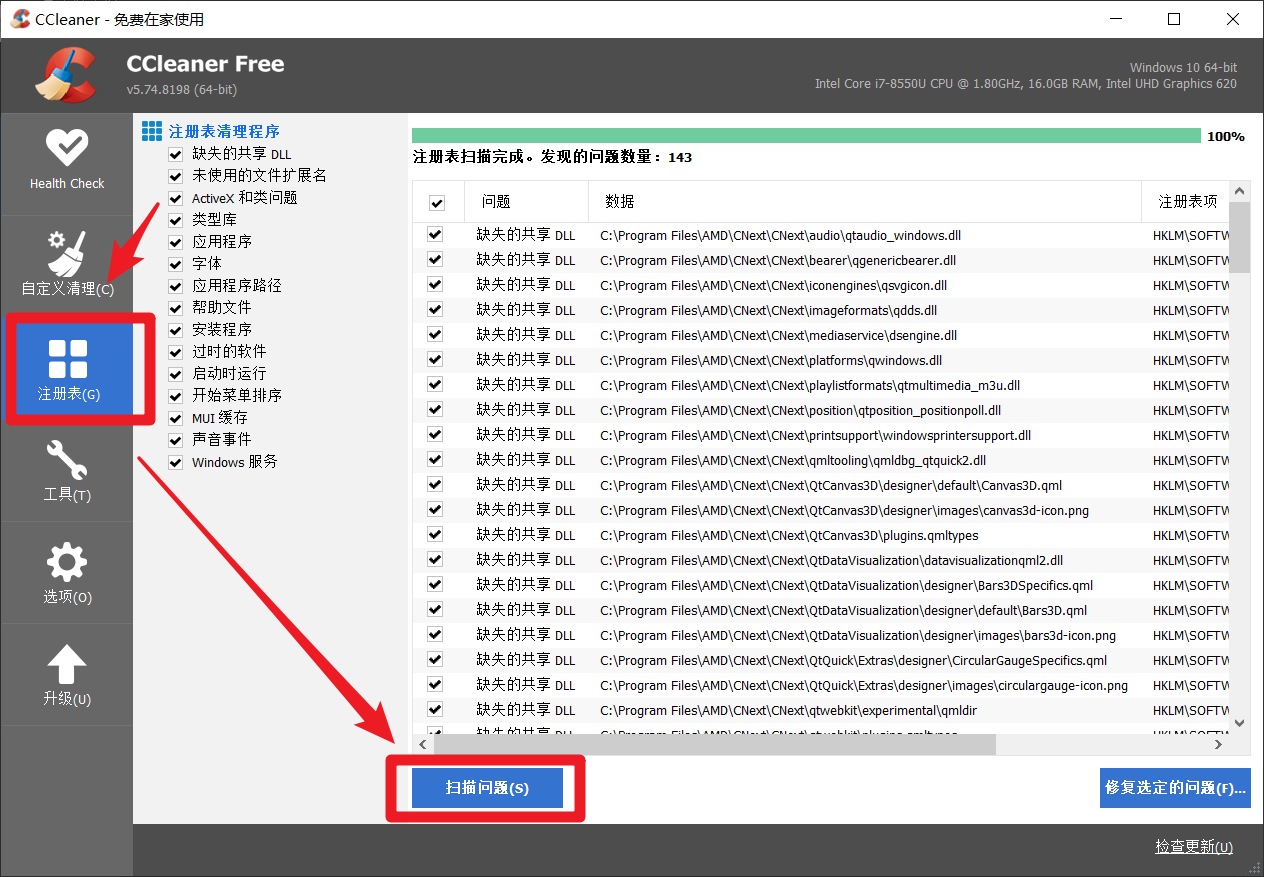Uncheck 安装程序 option
The width and height of the screenshot is (1264, 877).
tap(176, 330)
